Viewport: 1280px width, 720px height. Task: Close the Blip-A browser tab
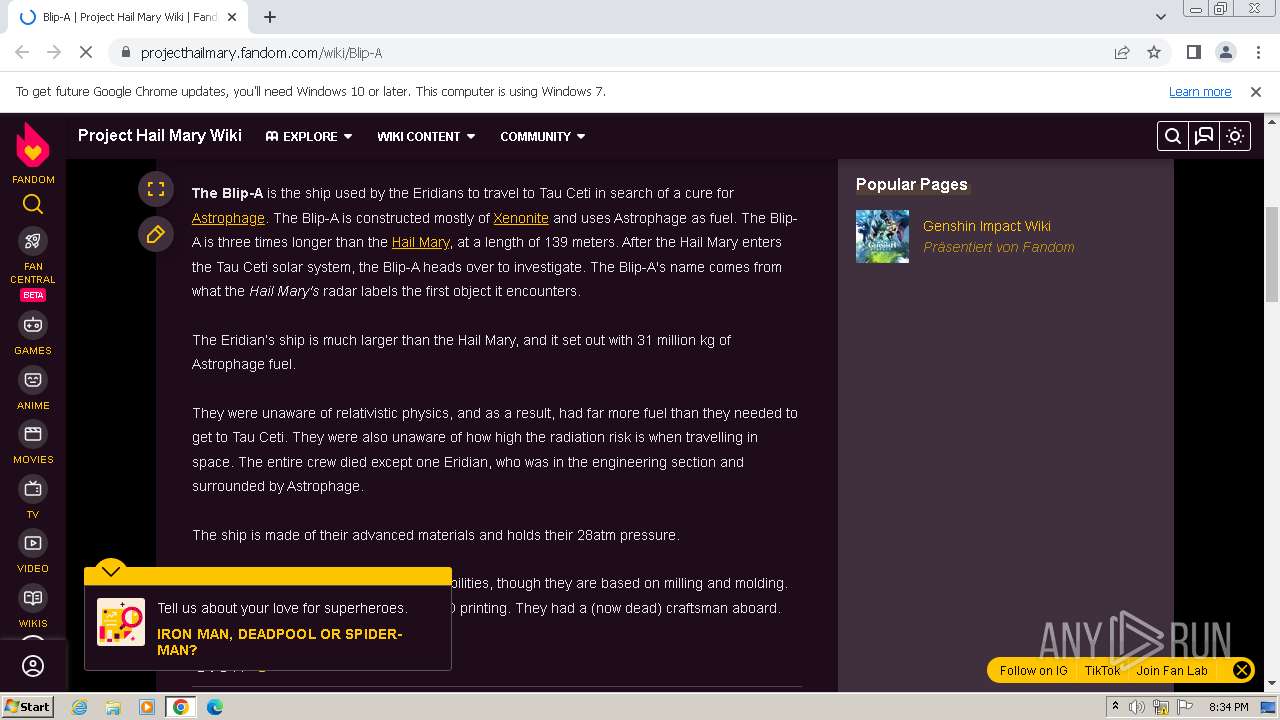[233, 17]
